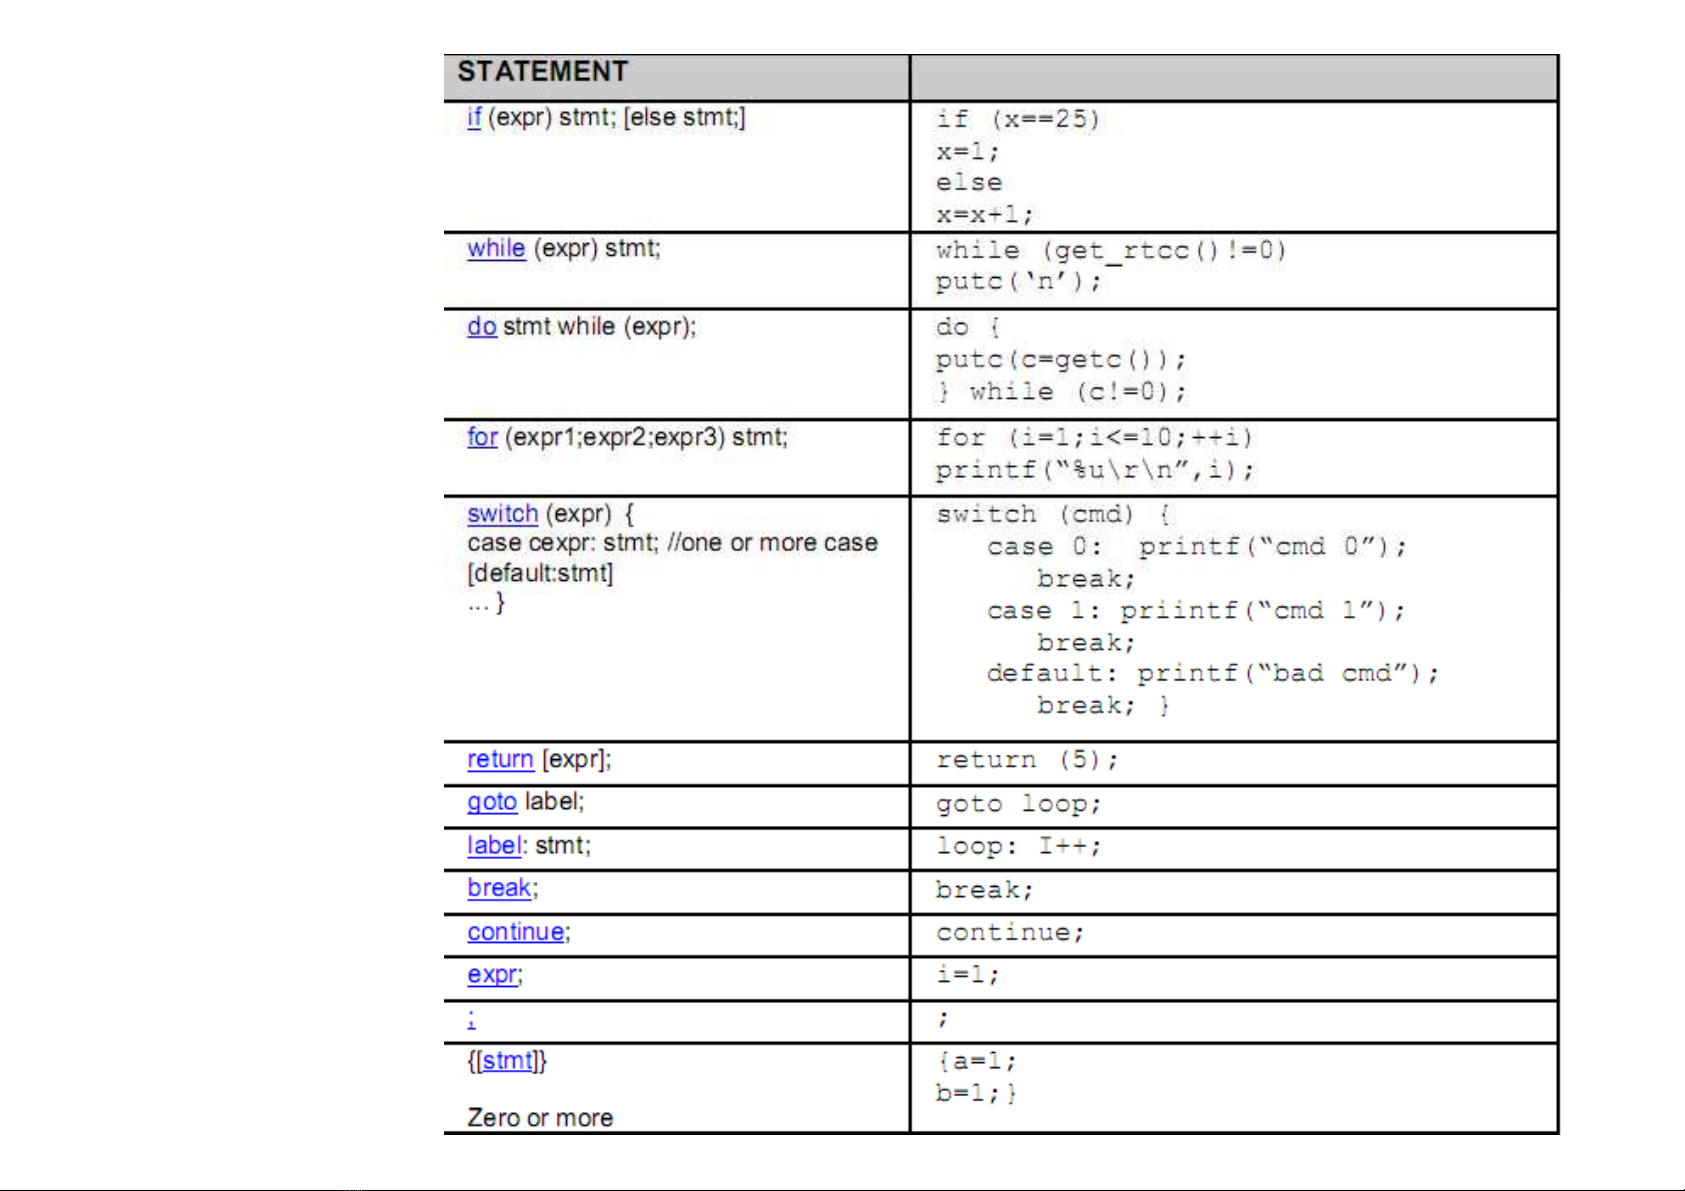
Task: Click the semicolon null-statement link
Action: tap(471, 1019)
